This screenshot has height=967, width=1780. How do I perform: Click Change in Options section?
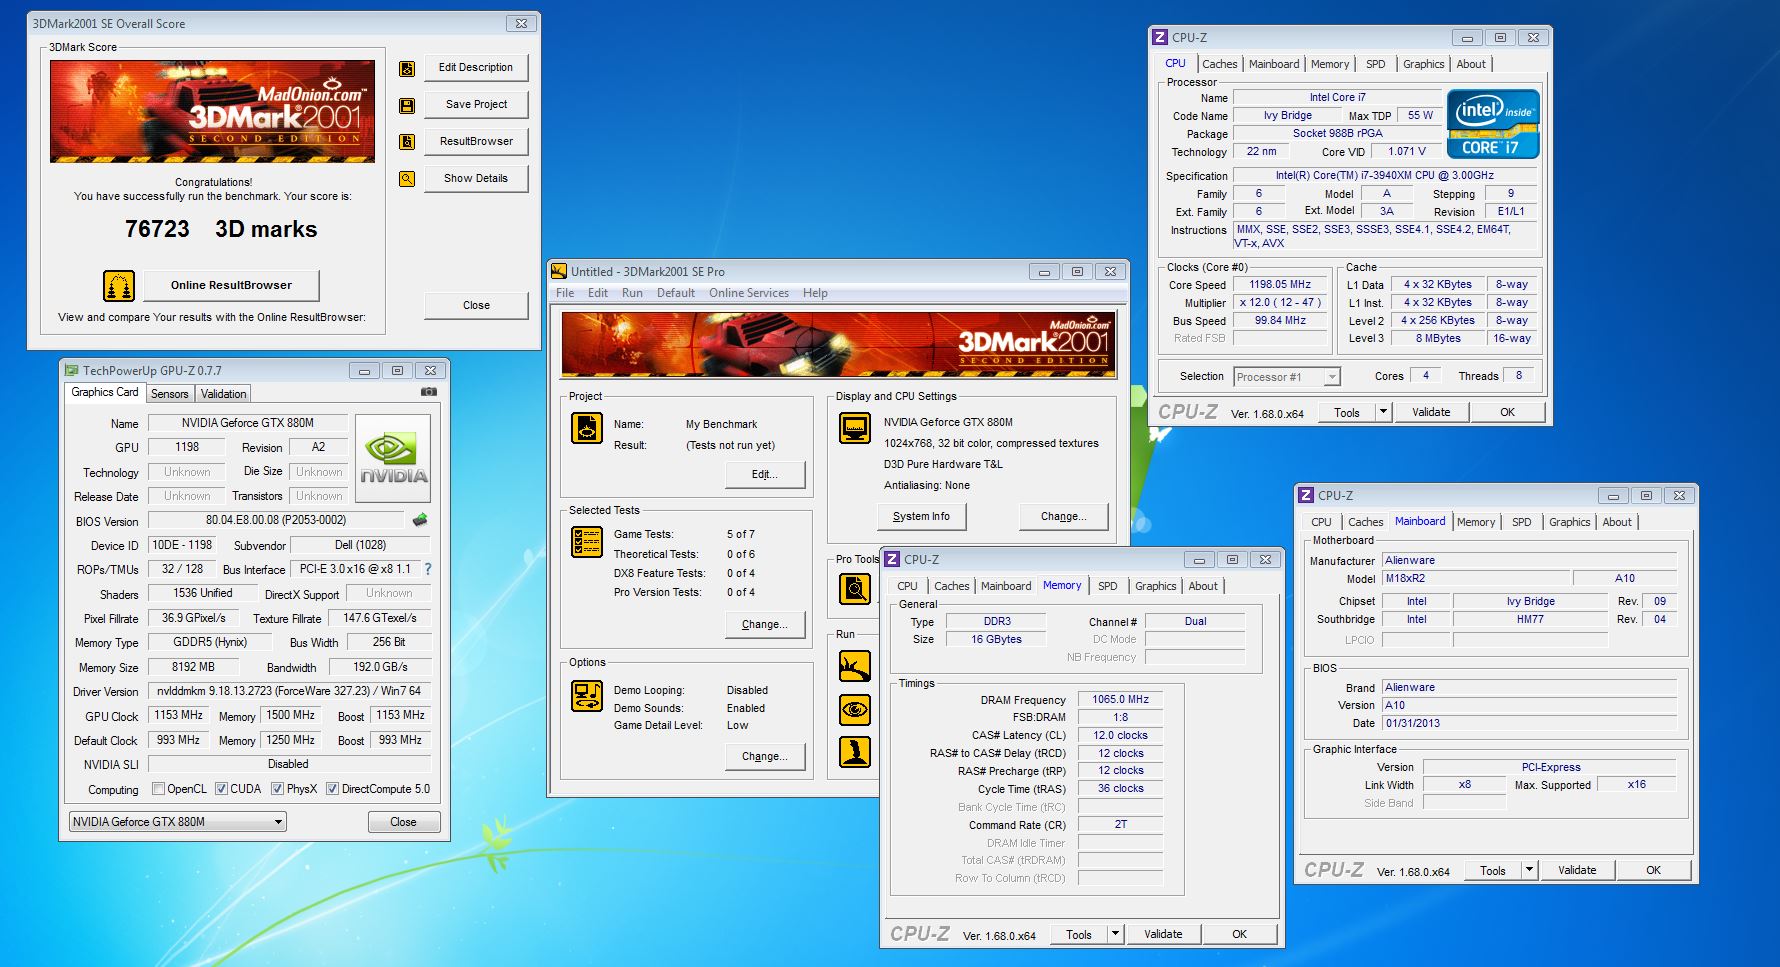coord(765,757)
